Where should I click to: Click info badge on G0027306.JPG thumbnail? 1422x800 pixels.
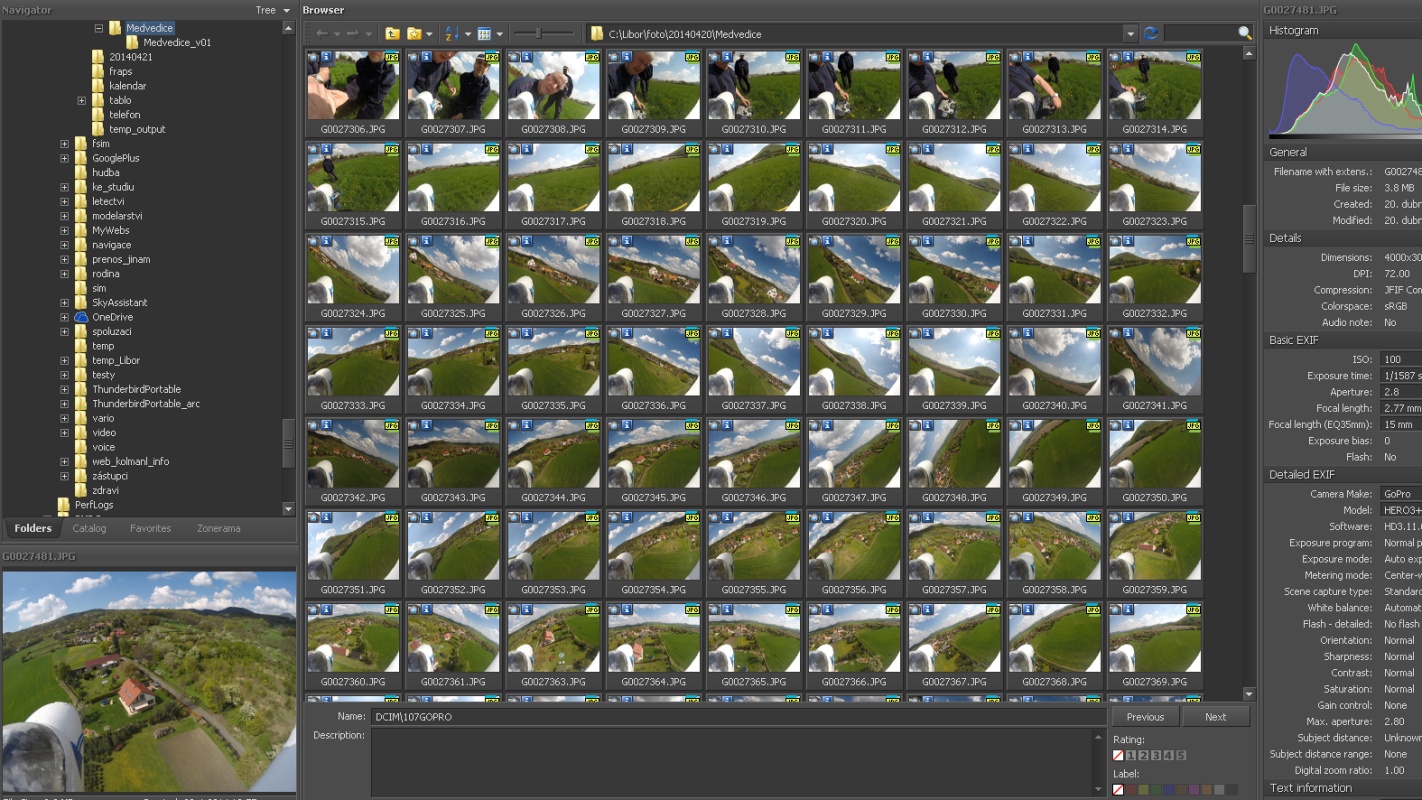point(328,58)
